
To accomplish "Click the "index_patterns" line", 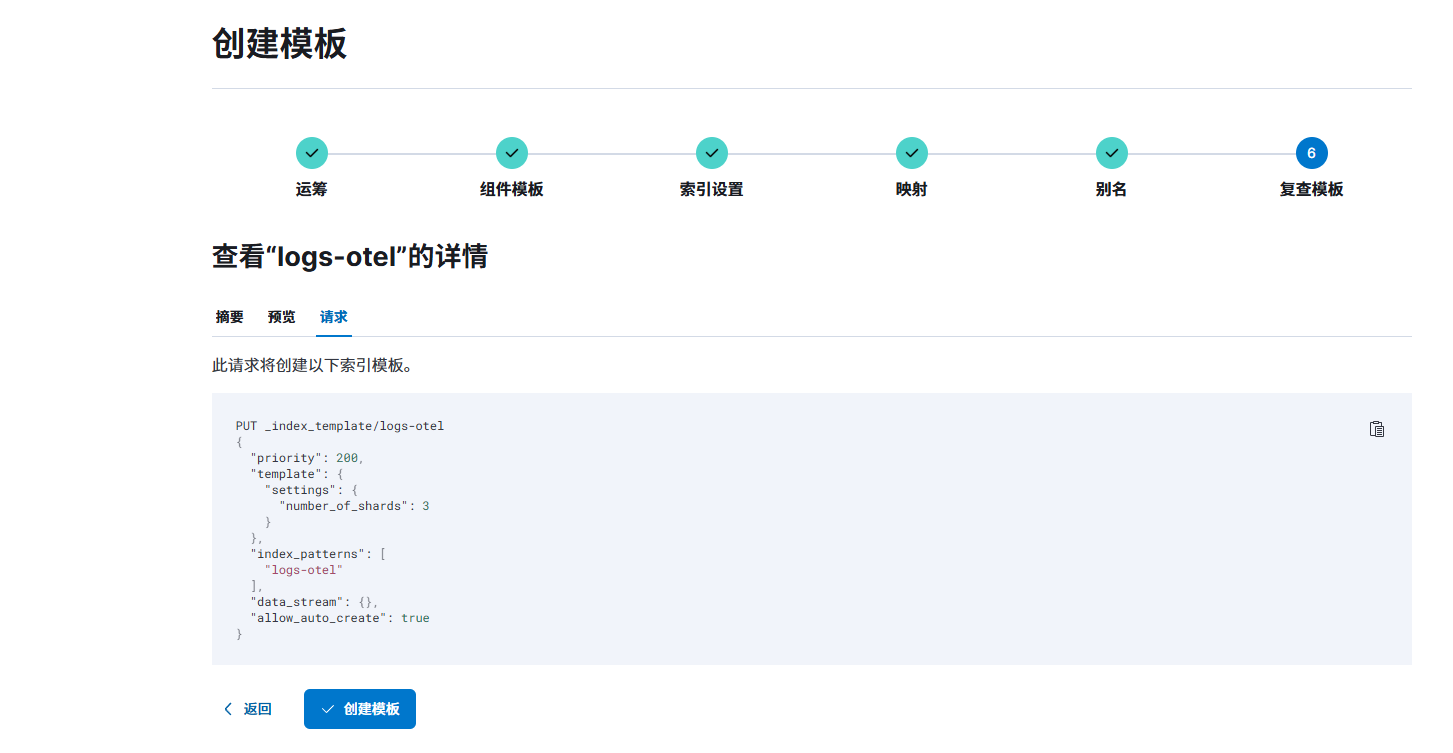I will (x=318, y=554).
